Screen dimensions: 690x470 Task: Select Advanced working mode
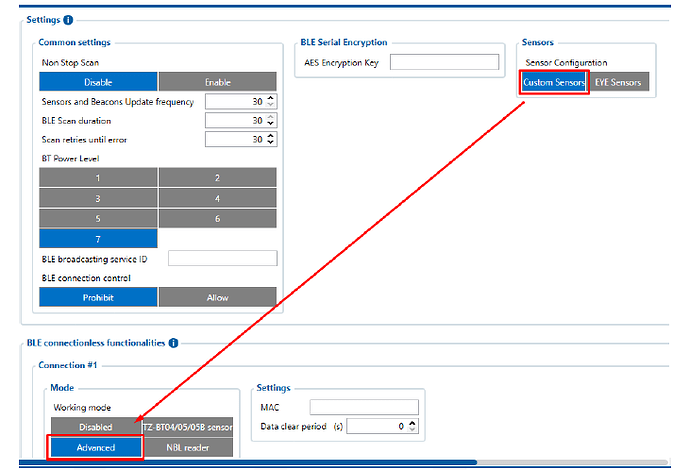pyautogui.click(x=95, y=447)
